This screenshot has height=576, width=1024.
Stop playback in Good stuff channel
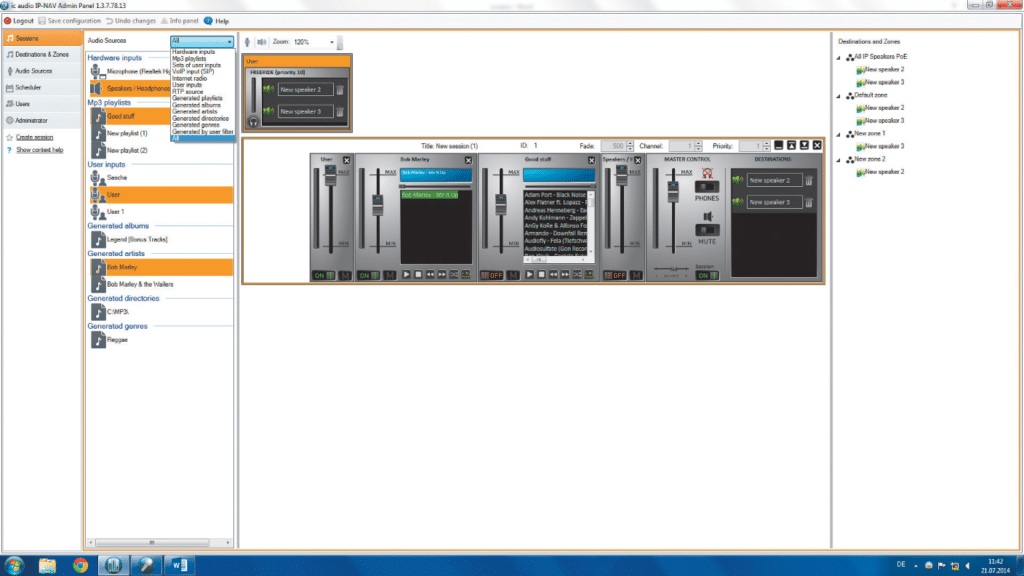point(540,274)
